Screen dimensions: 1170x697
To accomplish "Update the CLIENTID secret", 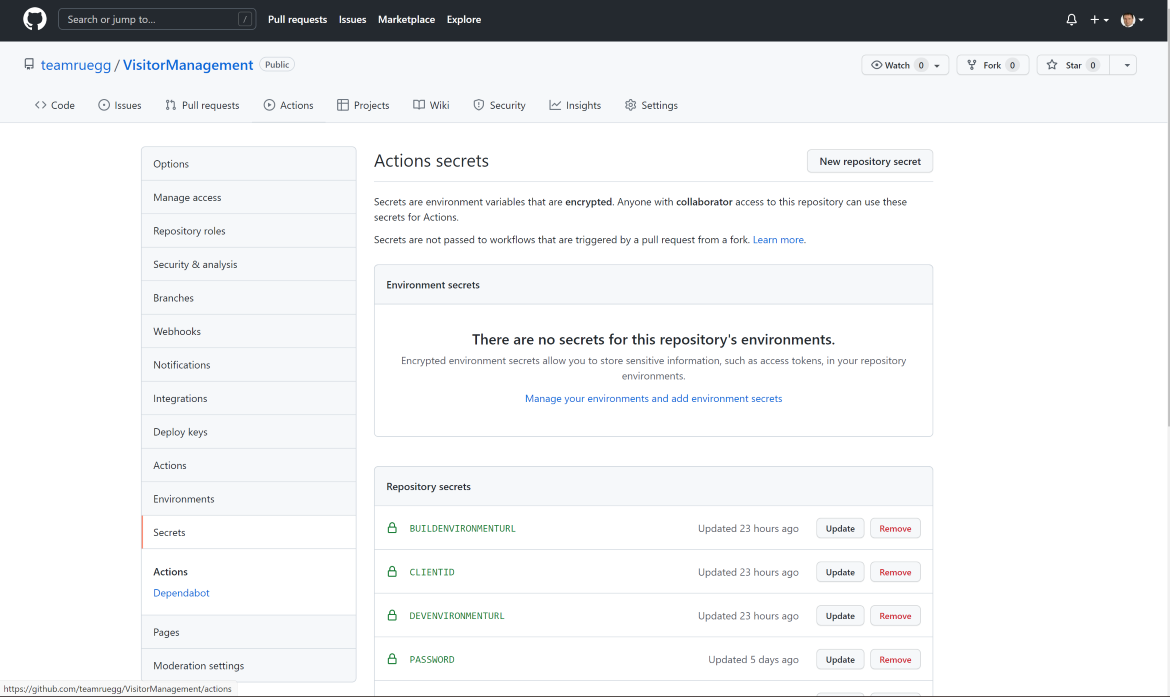I will 840,572.
